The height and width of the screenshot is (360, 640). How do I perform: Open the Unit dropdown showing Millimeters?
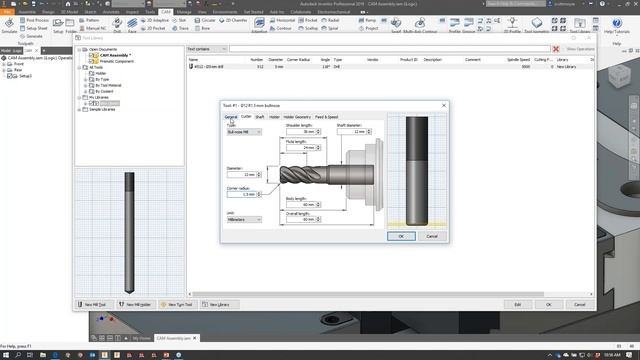244,220
